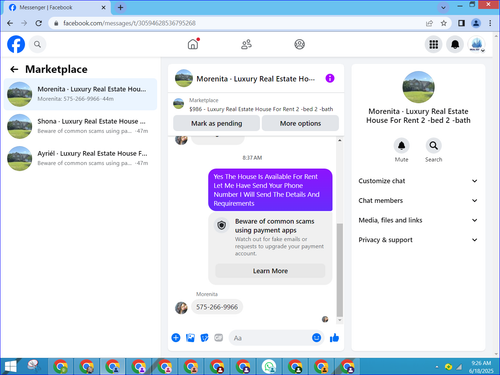Open Groups icon in top navigation

pyautogui.click(x=299, y=44)
